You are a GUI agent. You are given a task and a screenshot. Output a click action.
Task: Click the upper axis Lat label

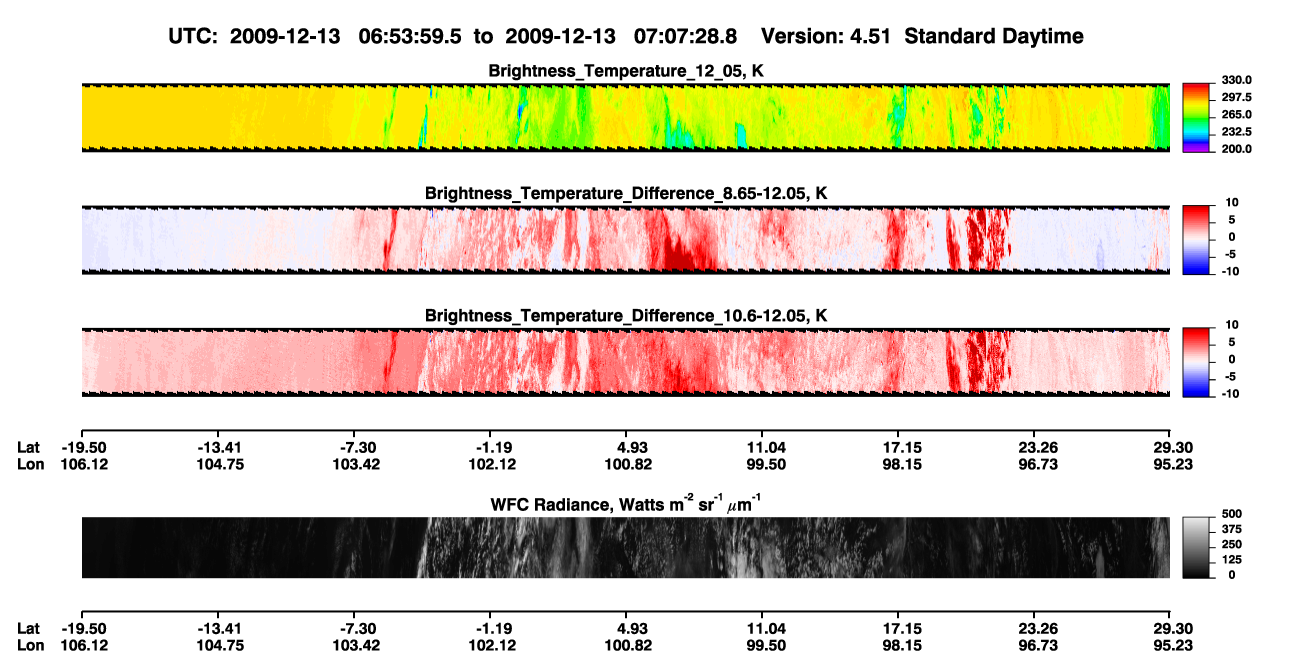pyautogui.click(x=29, y=447)
